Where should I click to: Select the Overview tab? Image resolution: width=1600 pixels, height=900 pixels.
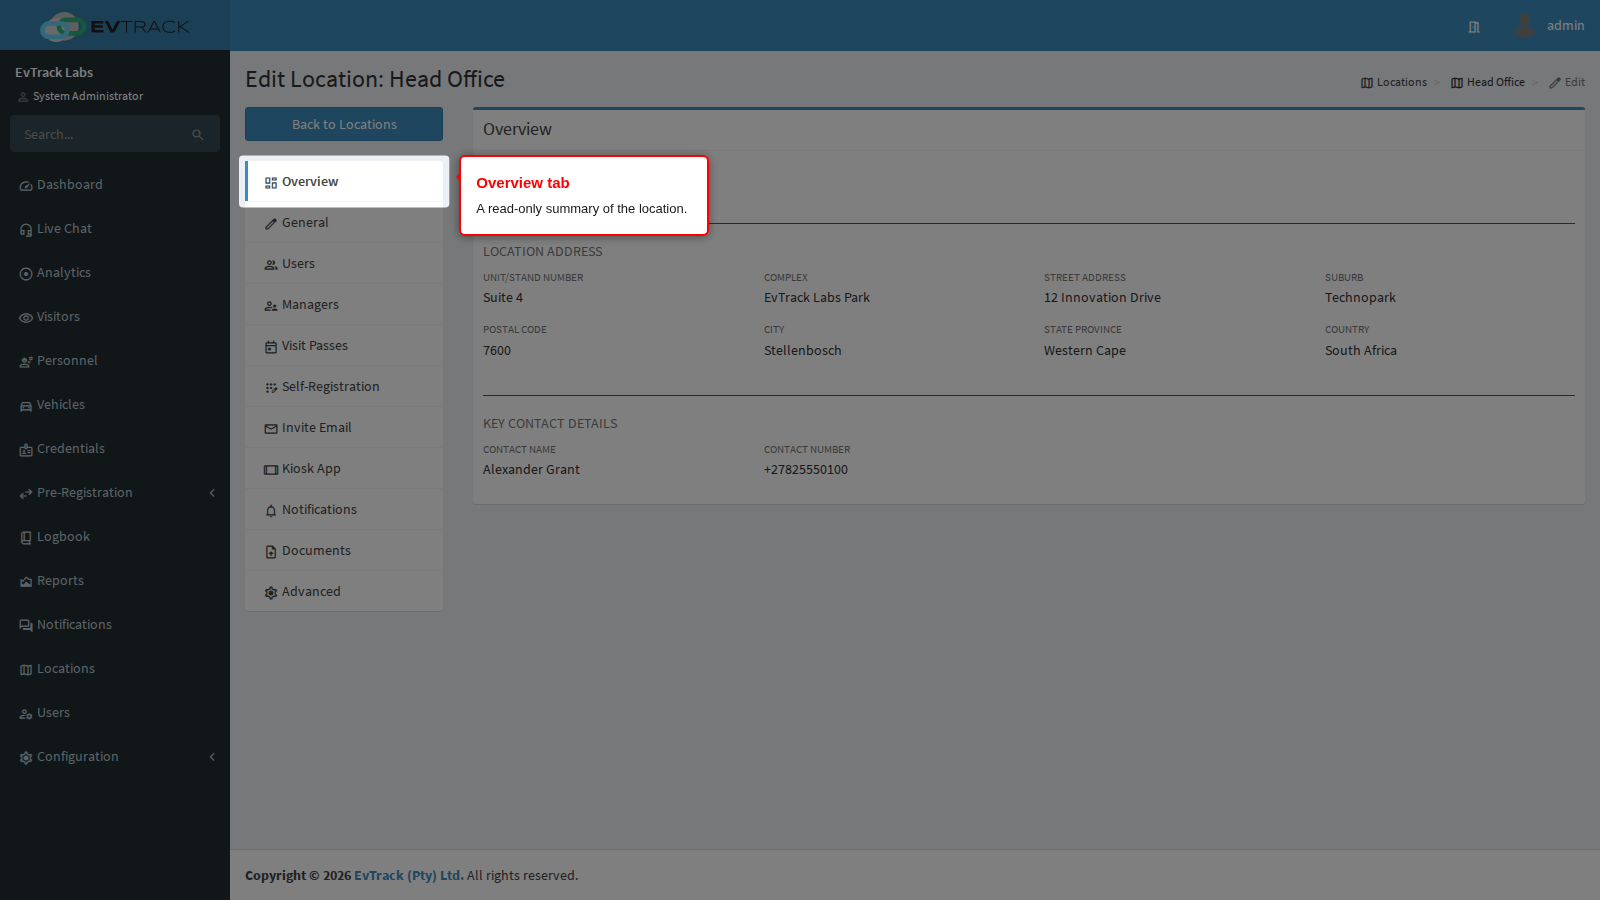(x=344, y=182)
